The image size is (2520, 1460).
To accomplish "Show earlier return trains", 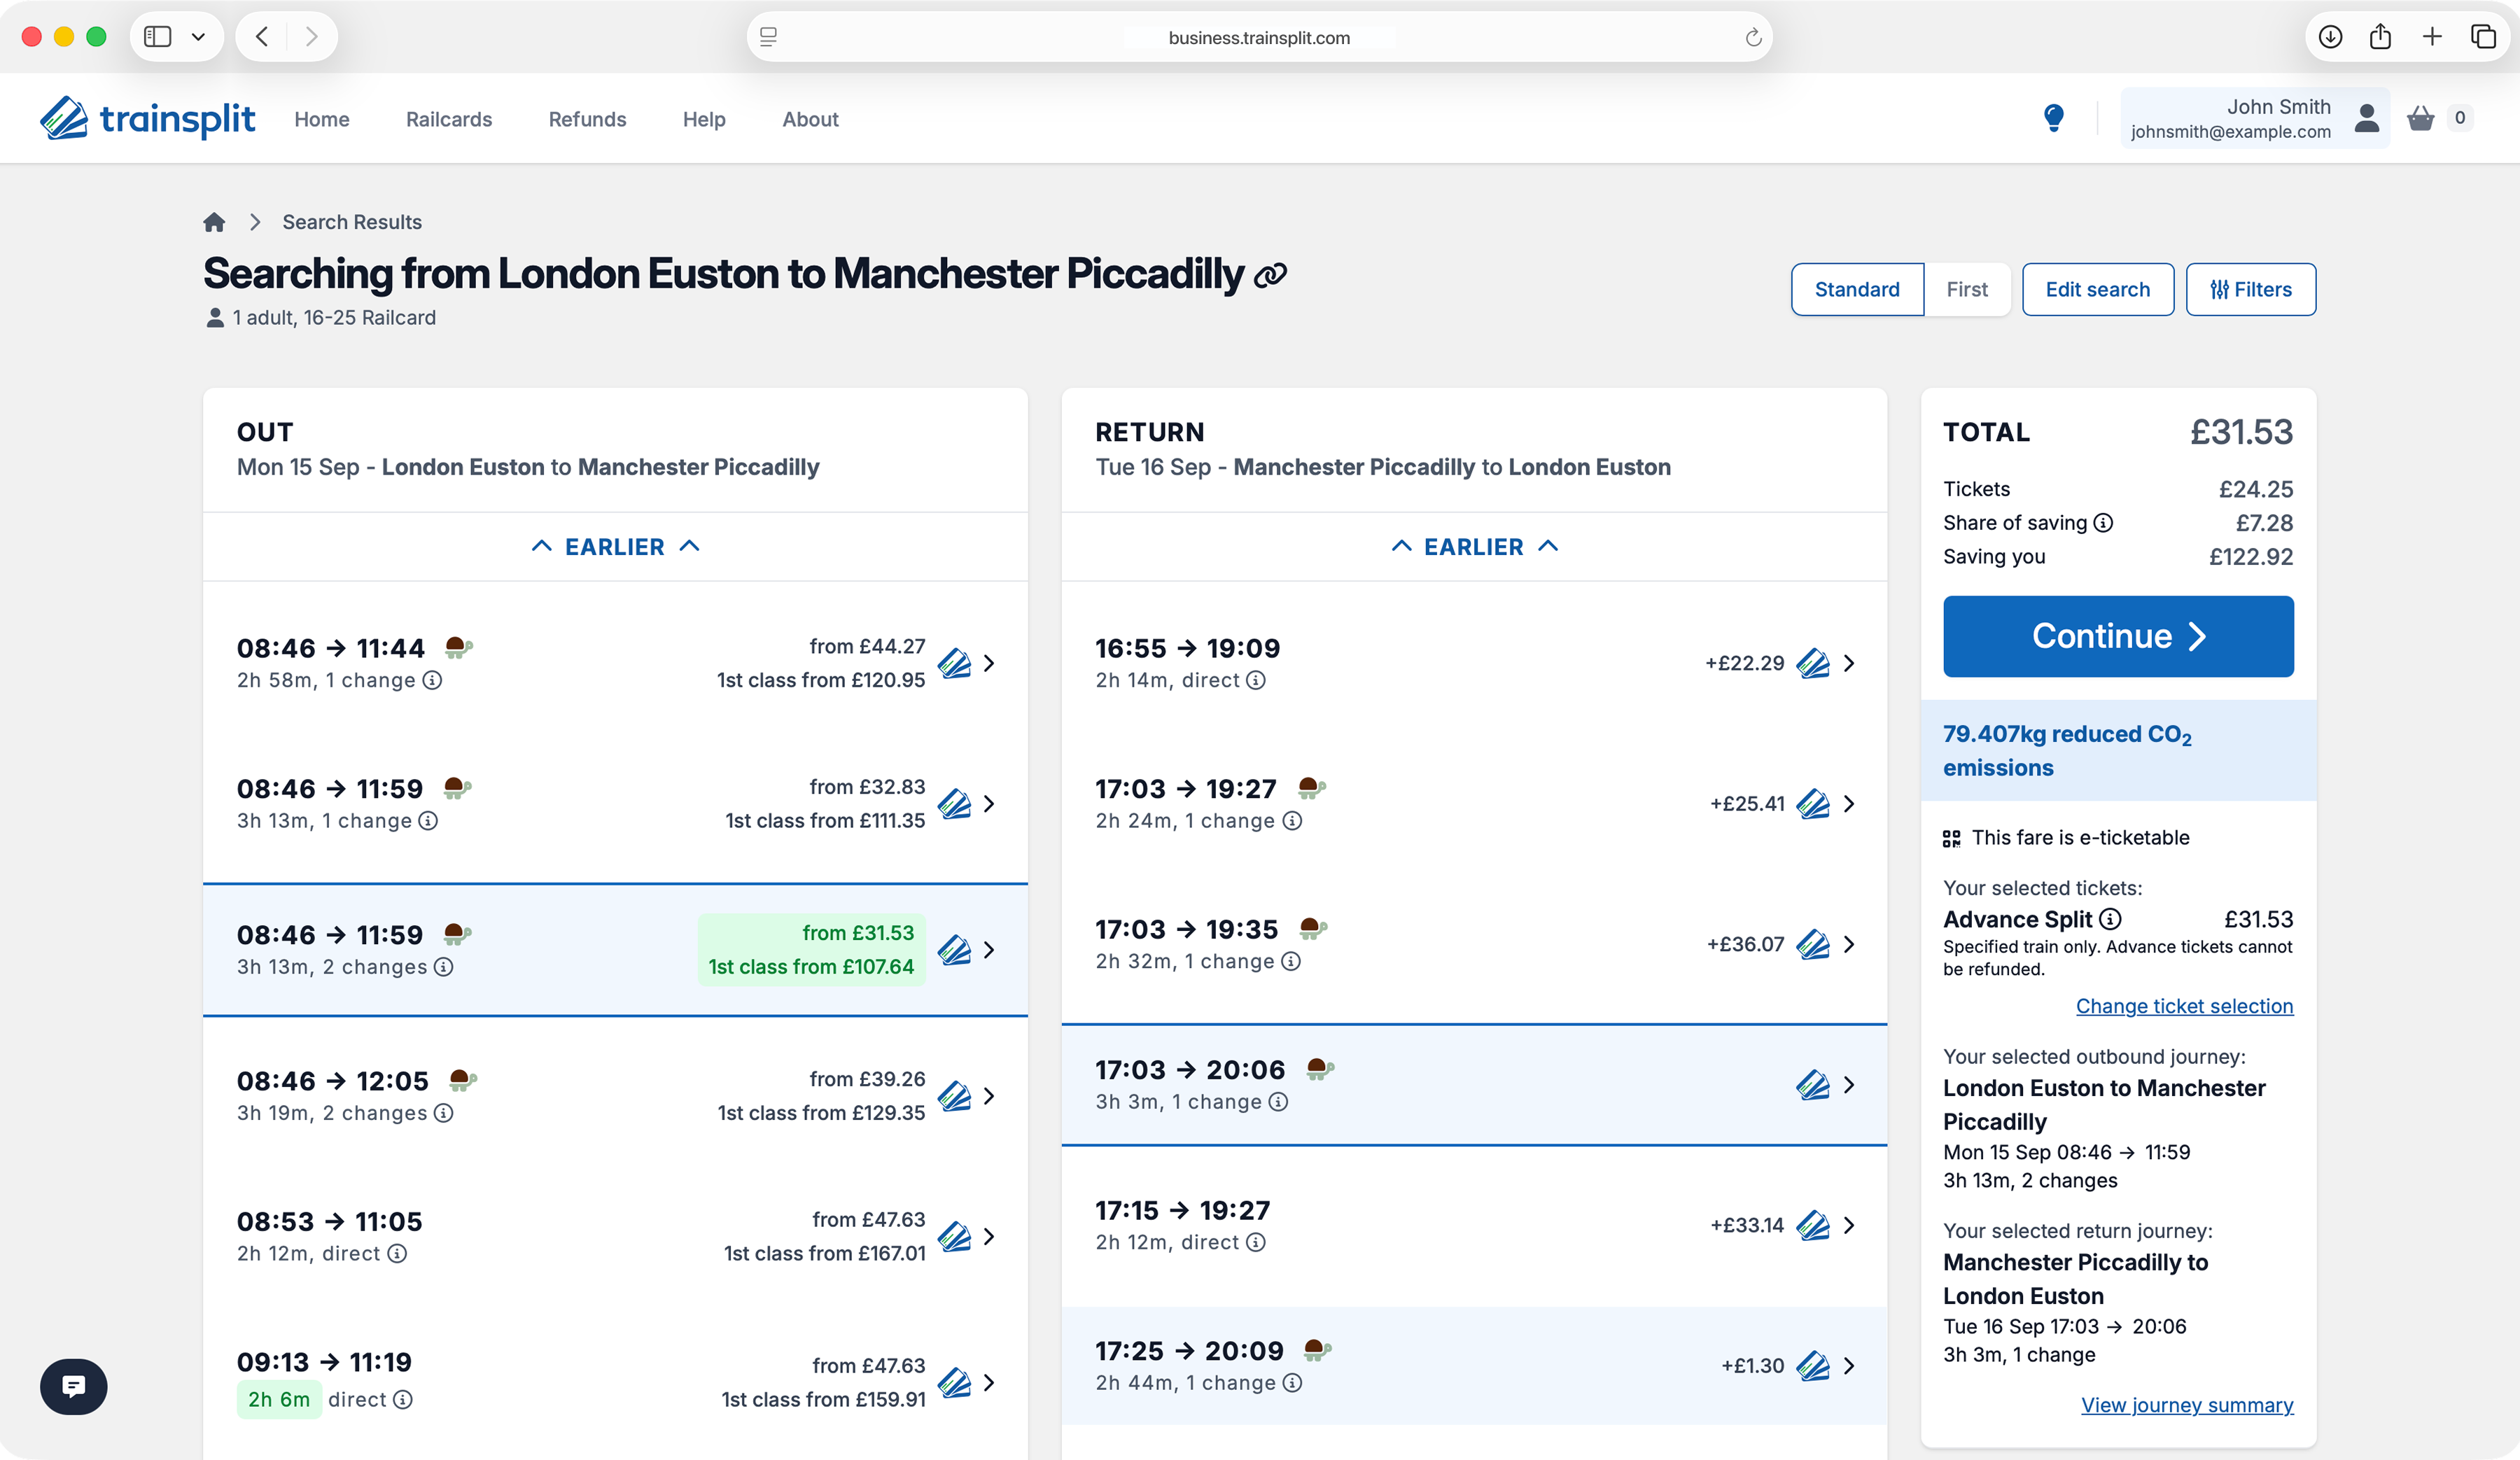I will click(1474, 547).
